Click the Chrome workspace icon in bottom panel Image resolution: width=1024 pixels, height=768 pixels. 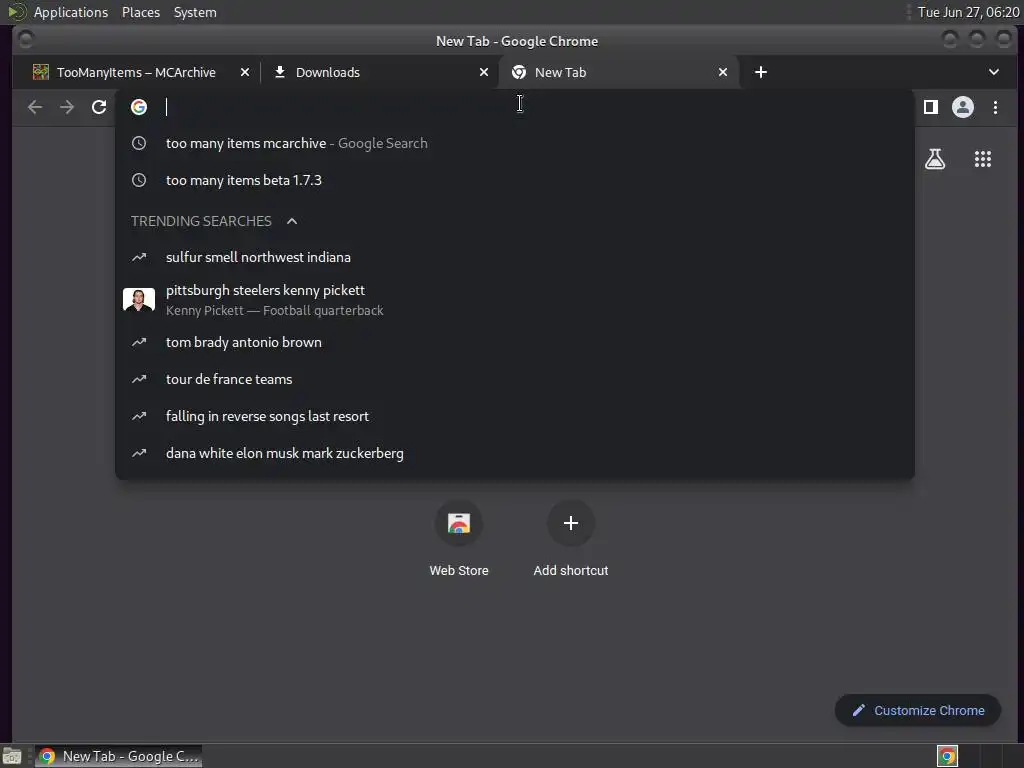pos(947,756)
